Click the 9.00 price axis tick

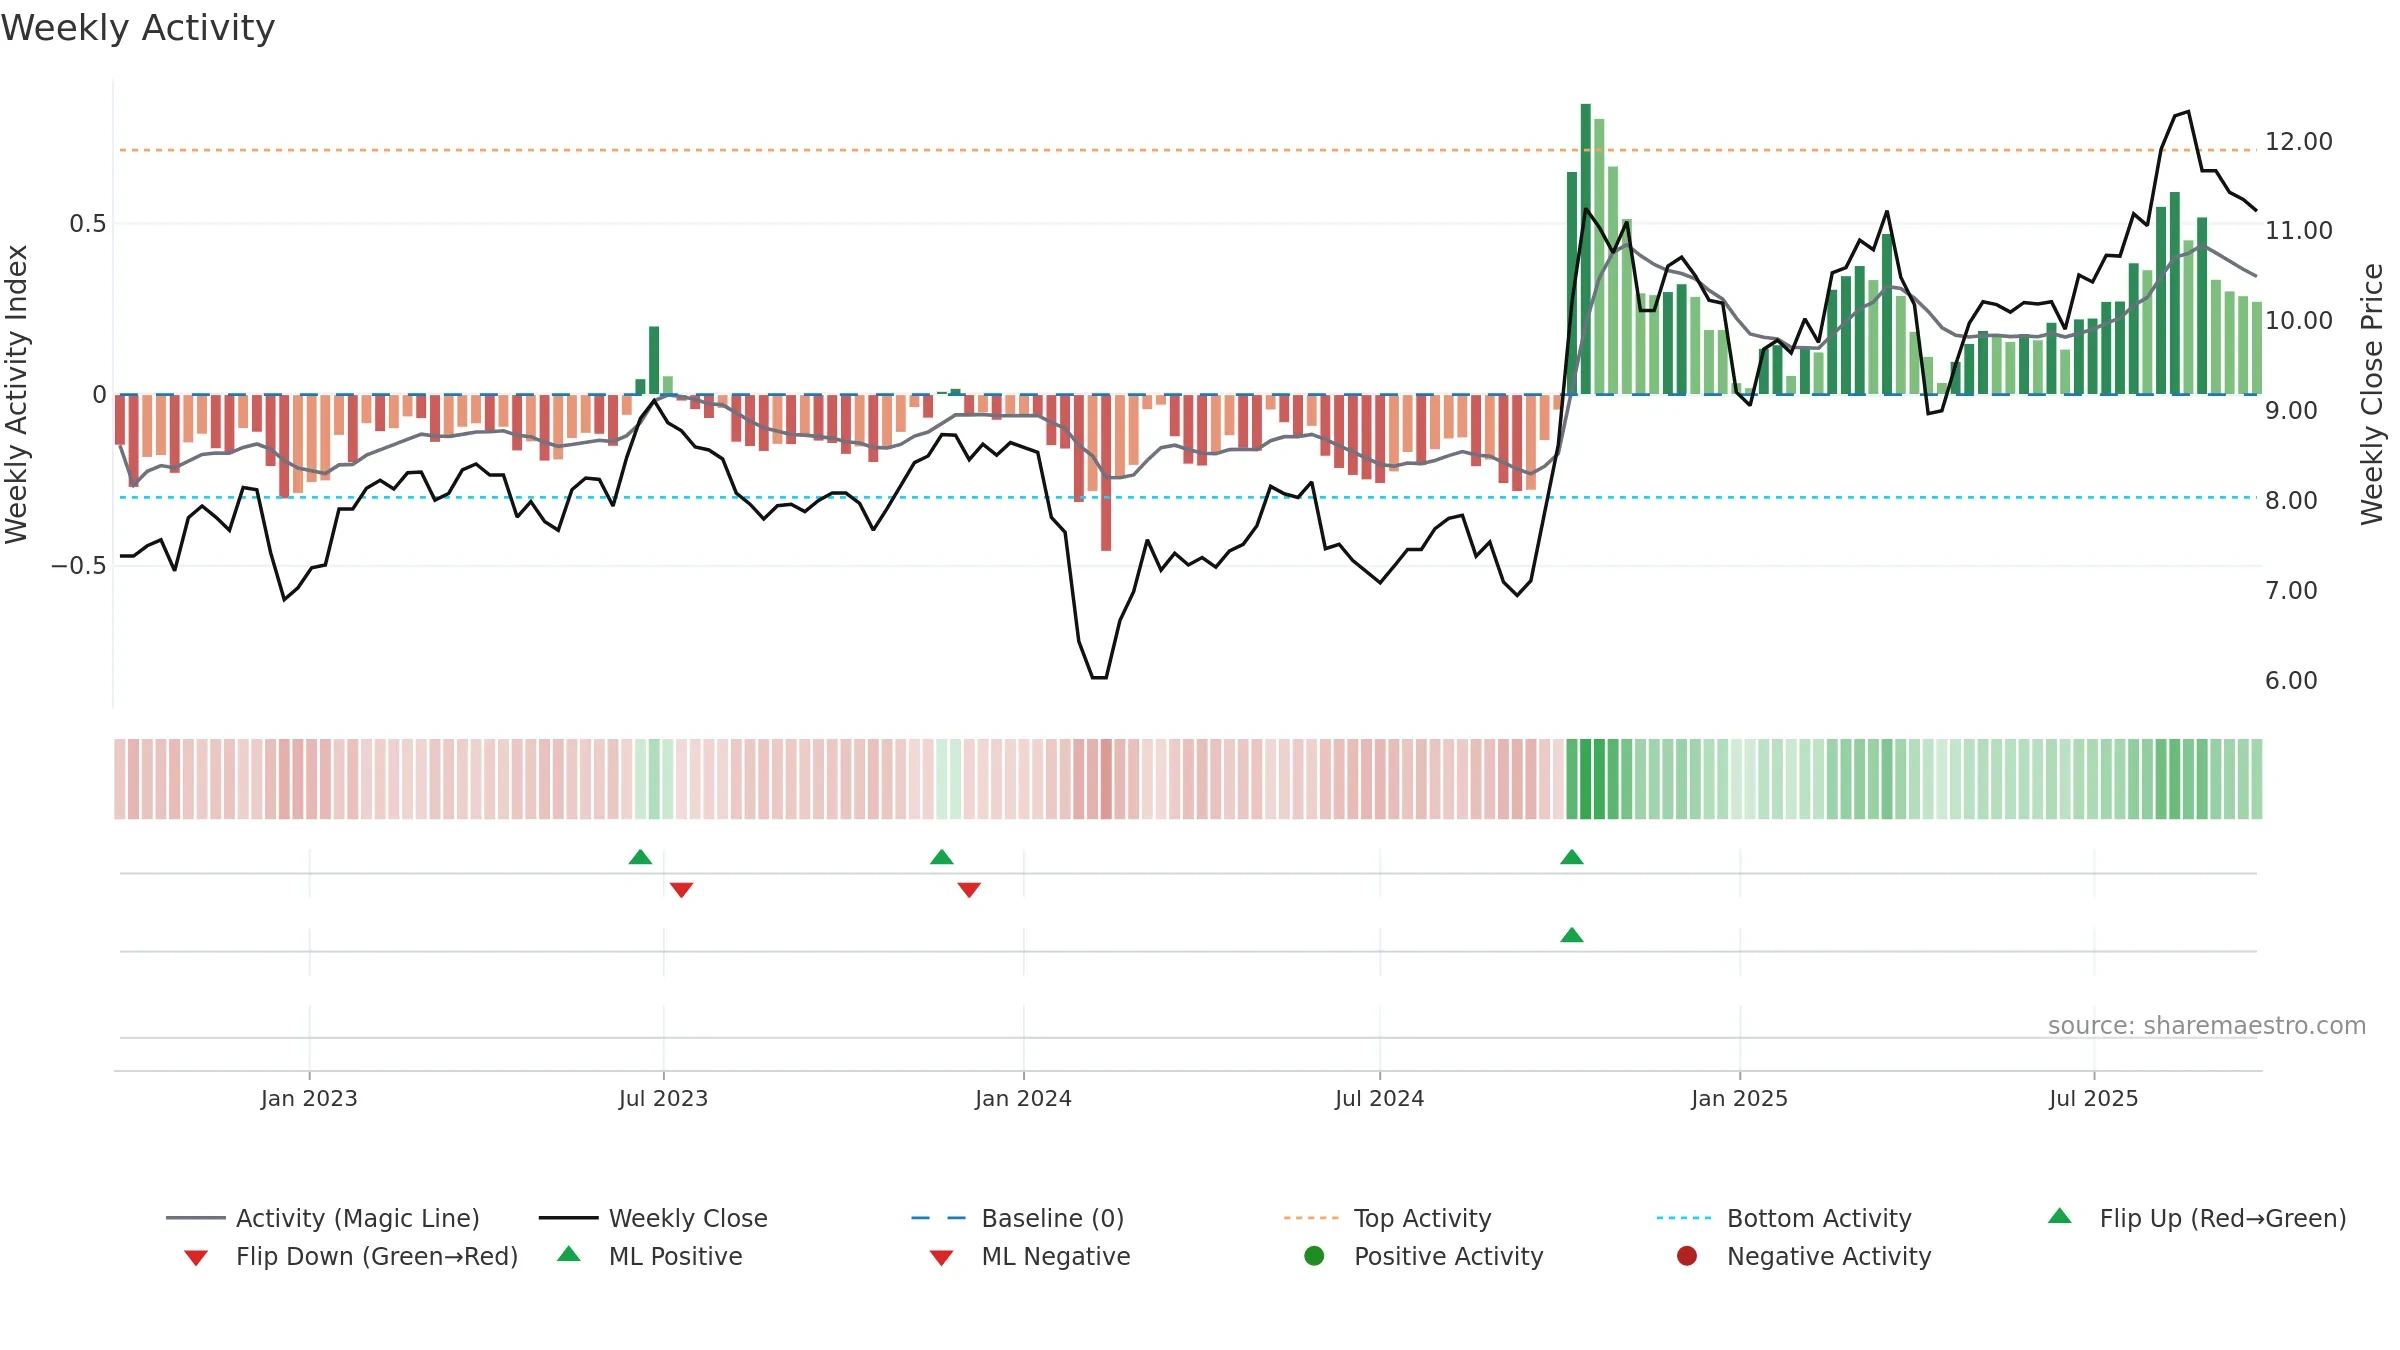click(x=2291, y=410)
